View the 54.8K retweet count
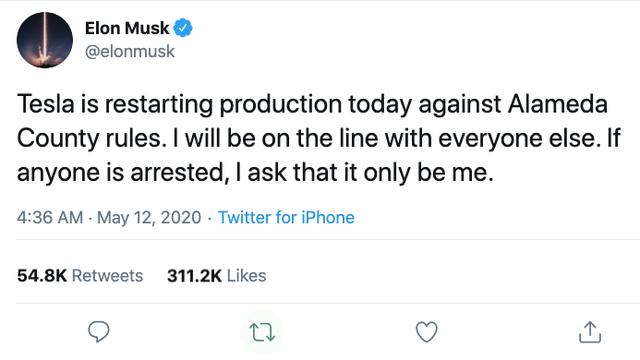The height and width of the screenshot is (360, 640). pyautogui.click(x=42, y=276)
